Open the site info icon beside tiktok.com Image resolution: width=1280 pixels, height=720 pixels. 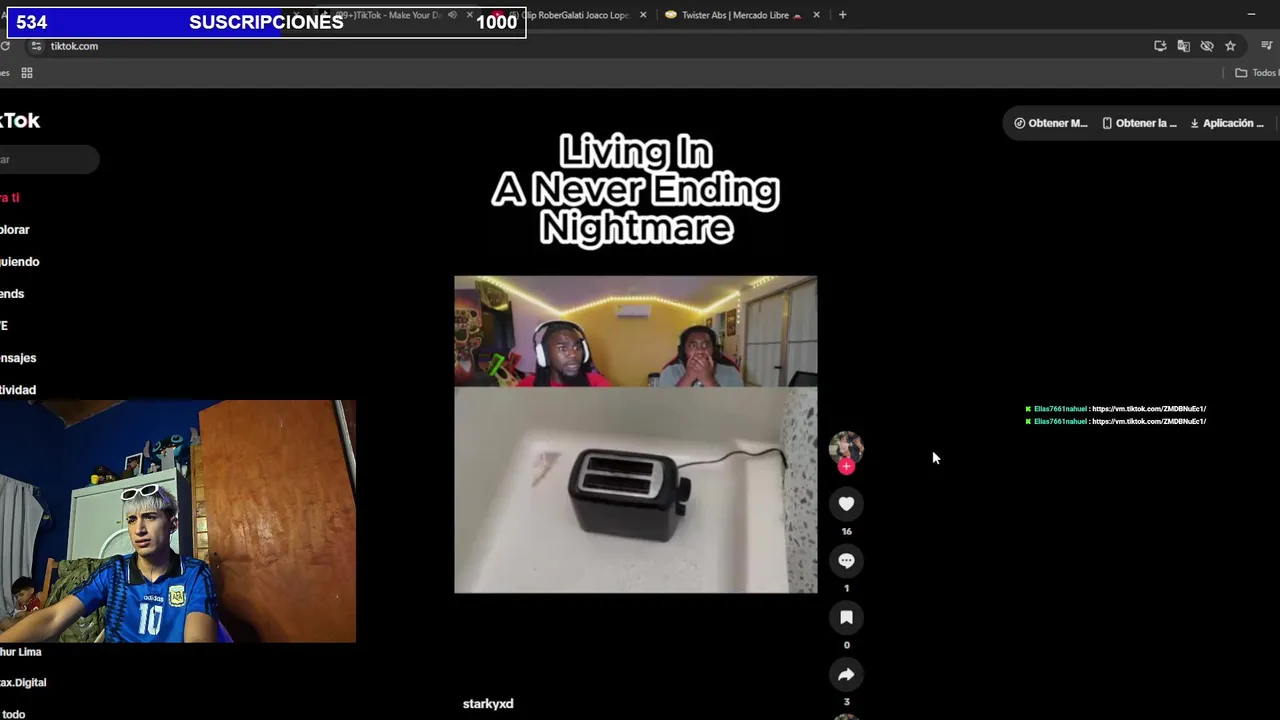pos(37,46)
